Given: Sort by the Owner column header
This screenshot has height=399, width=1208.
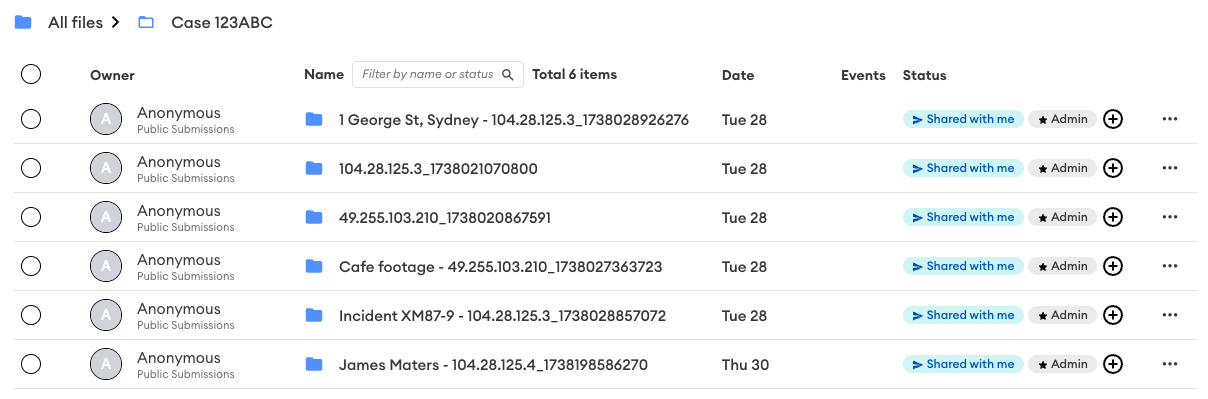Looking at the screenshot, I should [112, 75].
